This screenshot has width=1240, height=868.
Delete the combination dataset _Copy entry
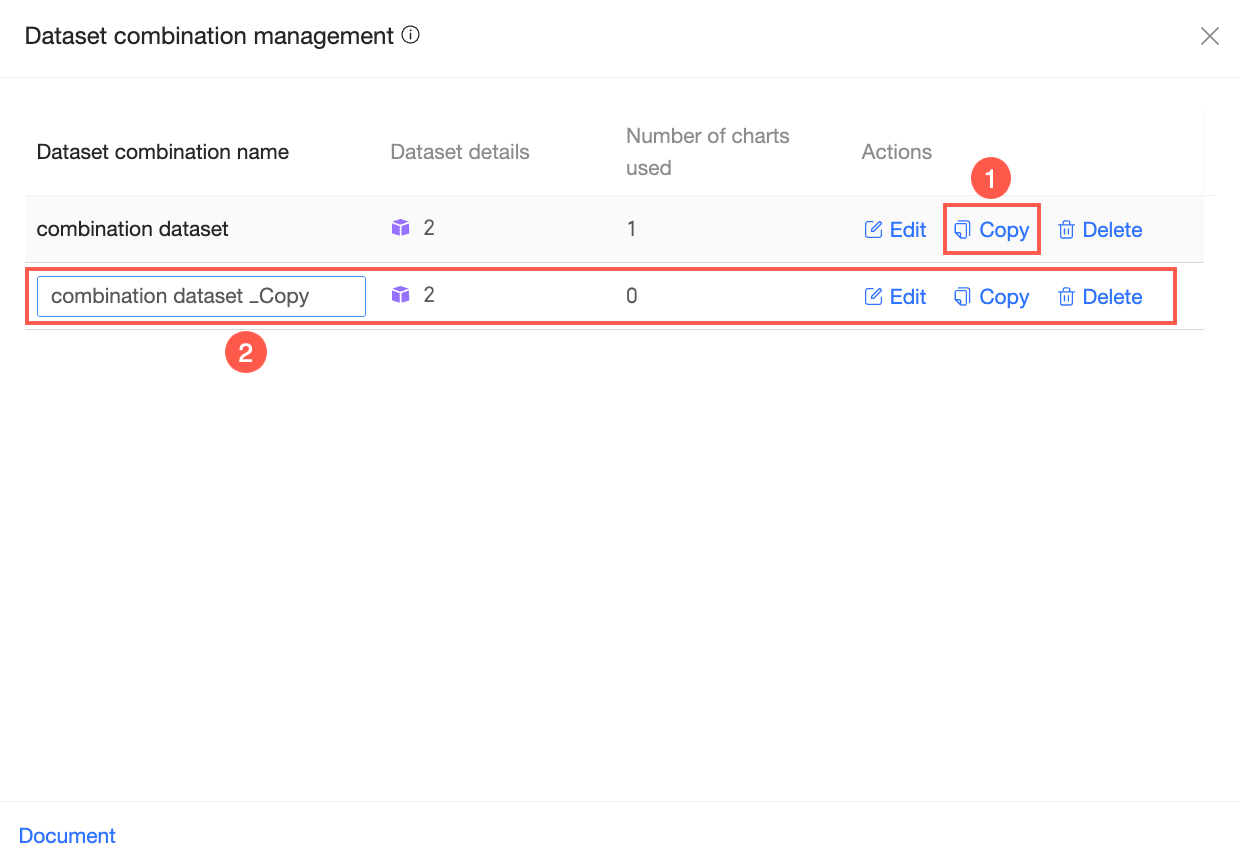[1100, 297]
